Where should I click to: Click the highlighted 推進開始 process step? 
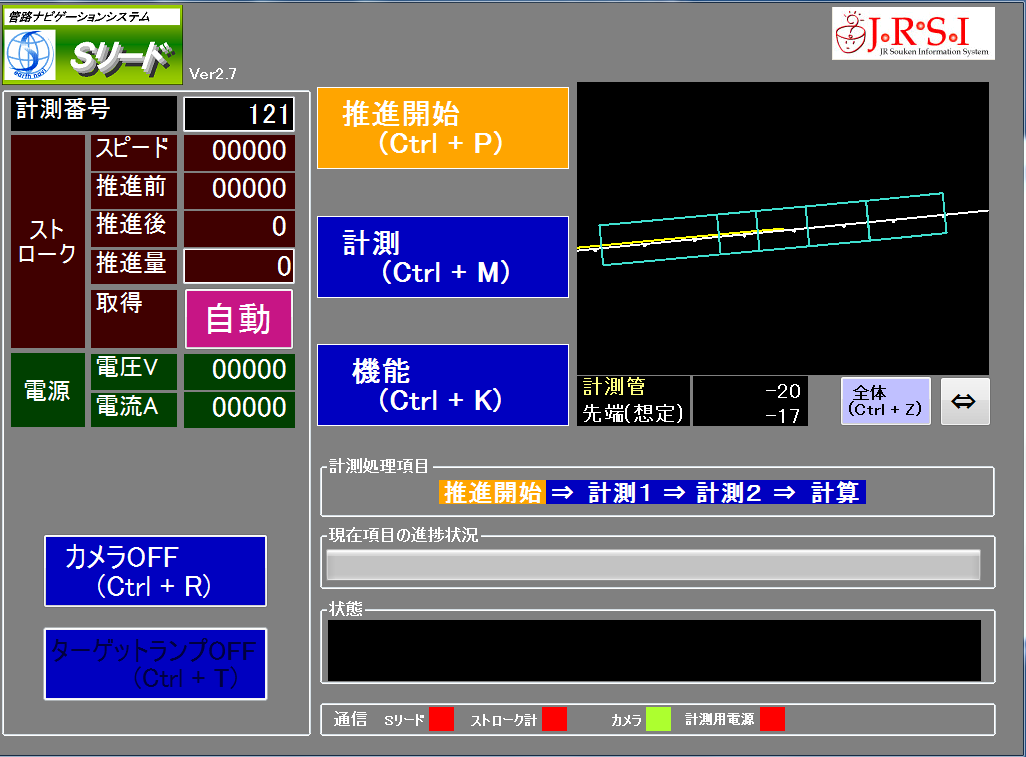point(492,492)
